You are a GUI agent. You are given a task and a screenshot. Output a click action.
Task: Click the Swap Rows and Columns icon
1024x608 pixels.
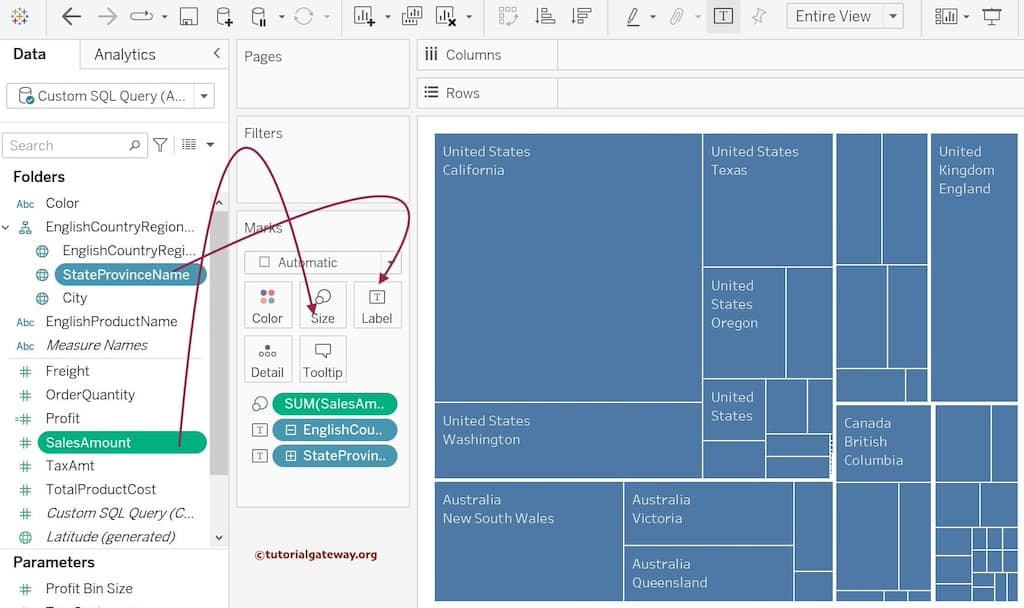507,16
